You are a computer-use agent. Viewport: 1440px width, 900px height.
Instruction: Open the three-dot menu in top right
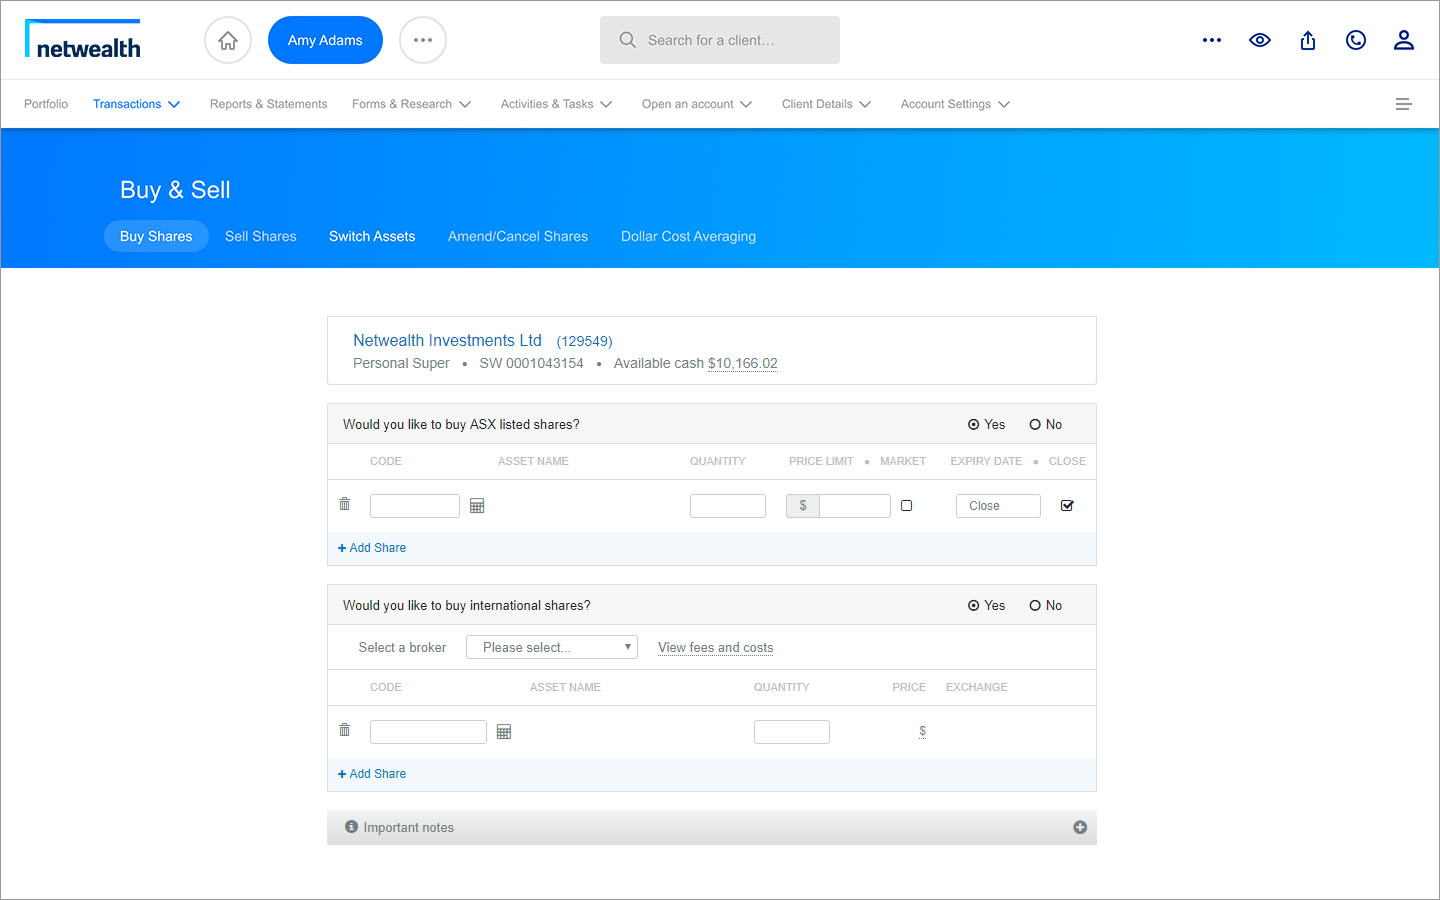(x=1212, y=40)
